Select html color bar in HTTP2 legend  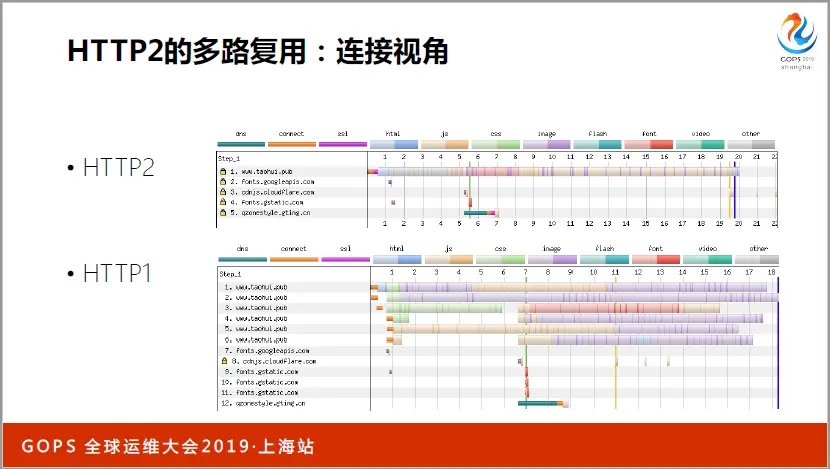pos(394,145)
